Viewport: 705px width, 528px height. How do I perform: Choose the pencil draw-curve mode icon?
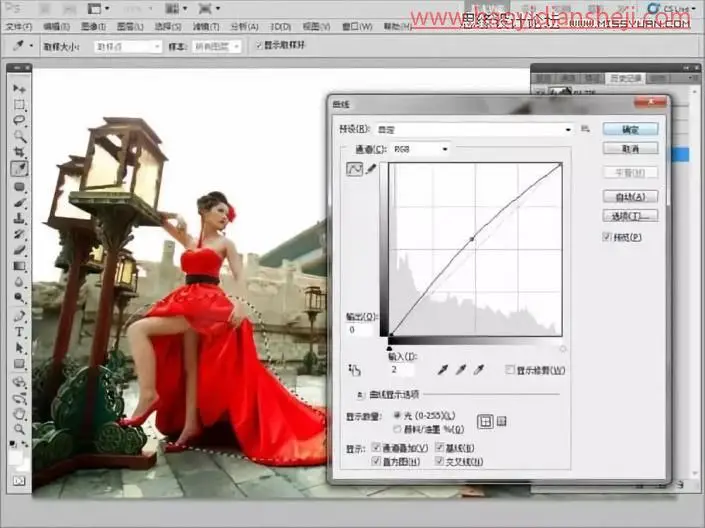tap(371, 169)
